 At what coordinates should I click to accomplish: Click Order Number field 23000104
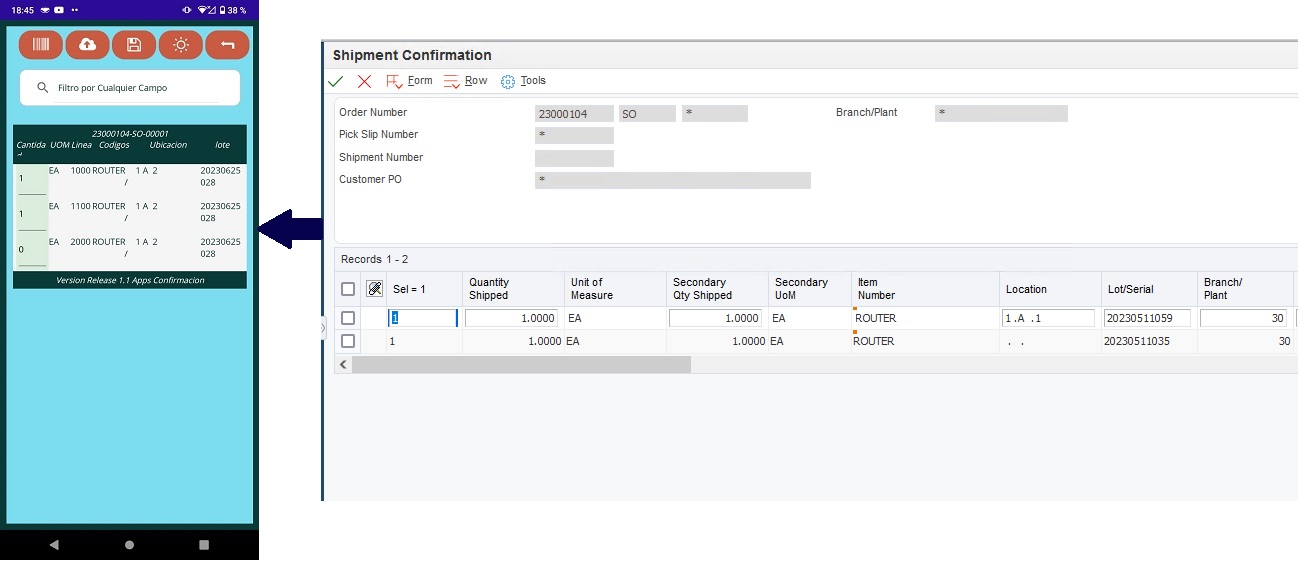pos(574,114)
